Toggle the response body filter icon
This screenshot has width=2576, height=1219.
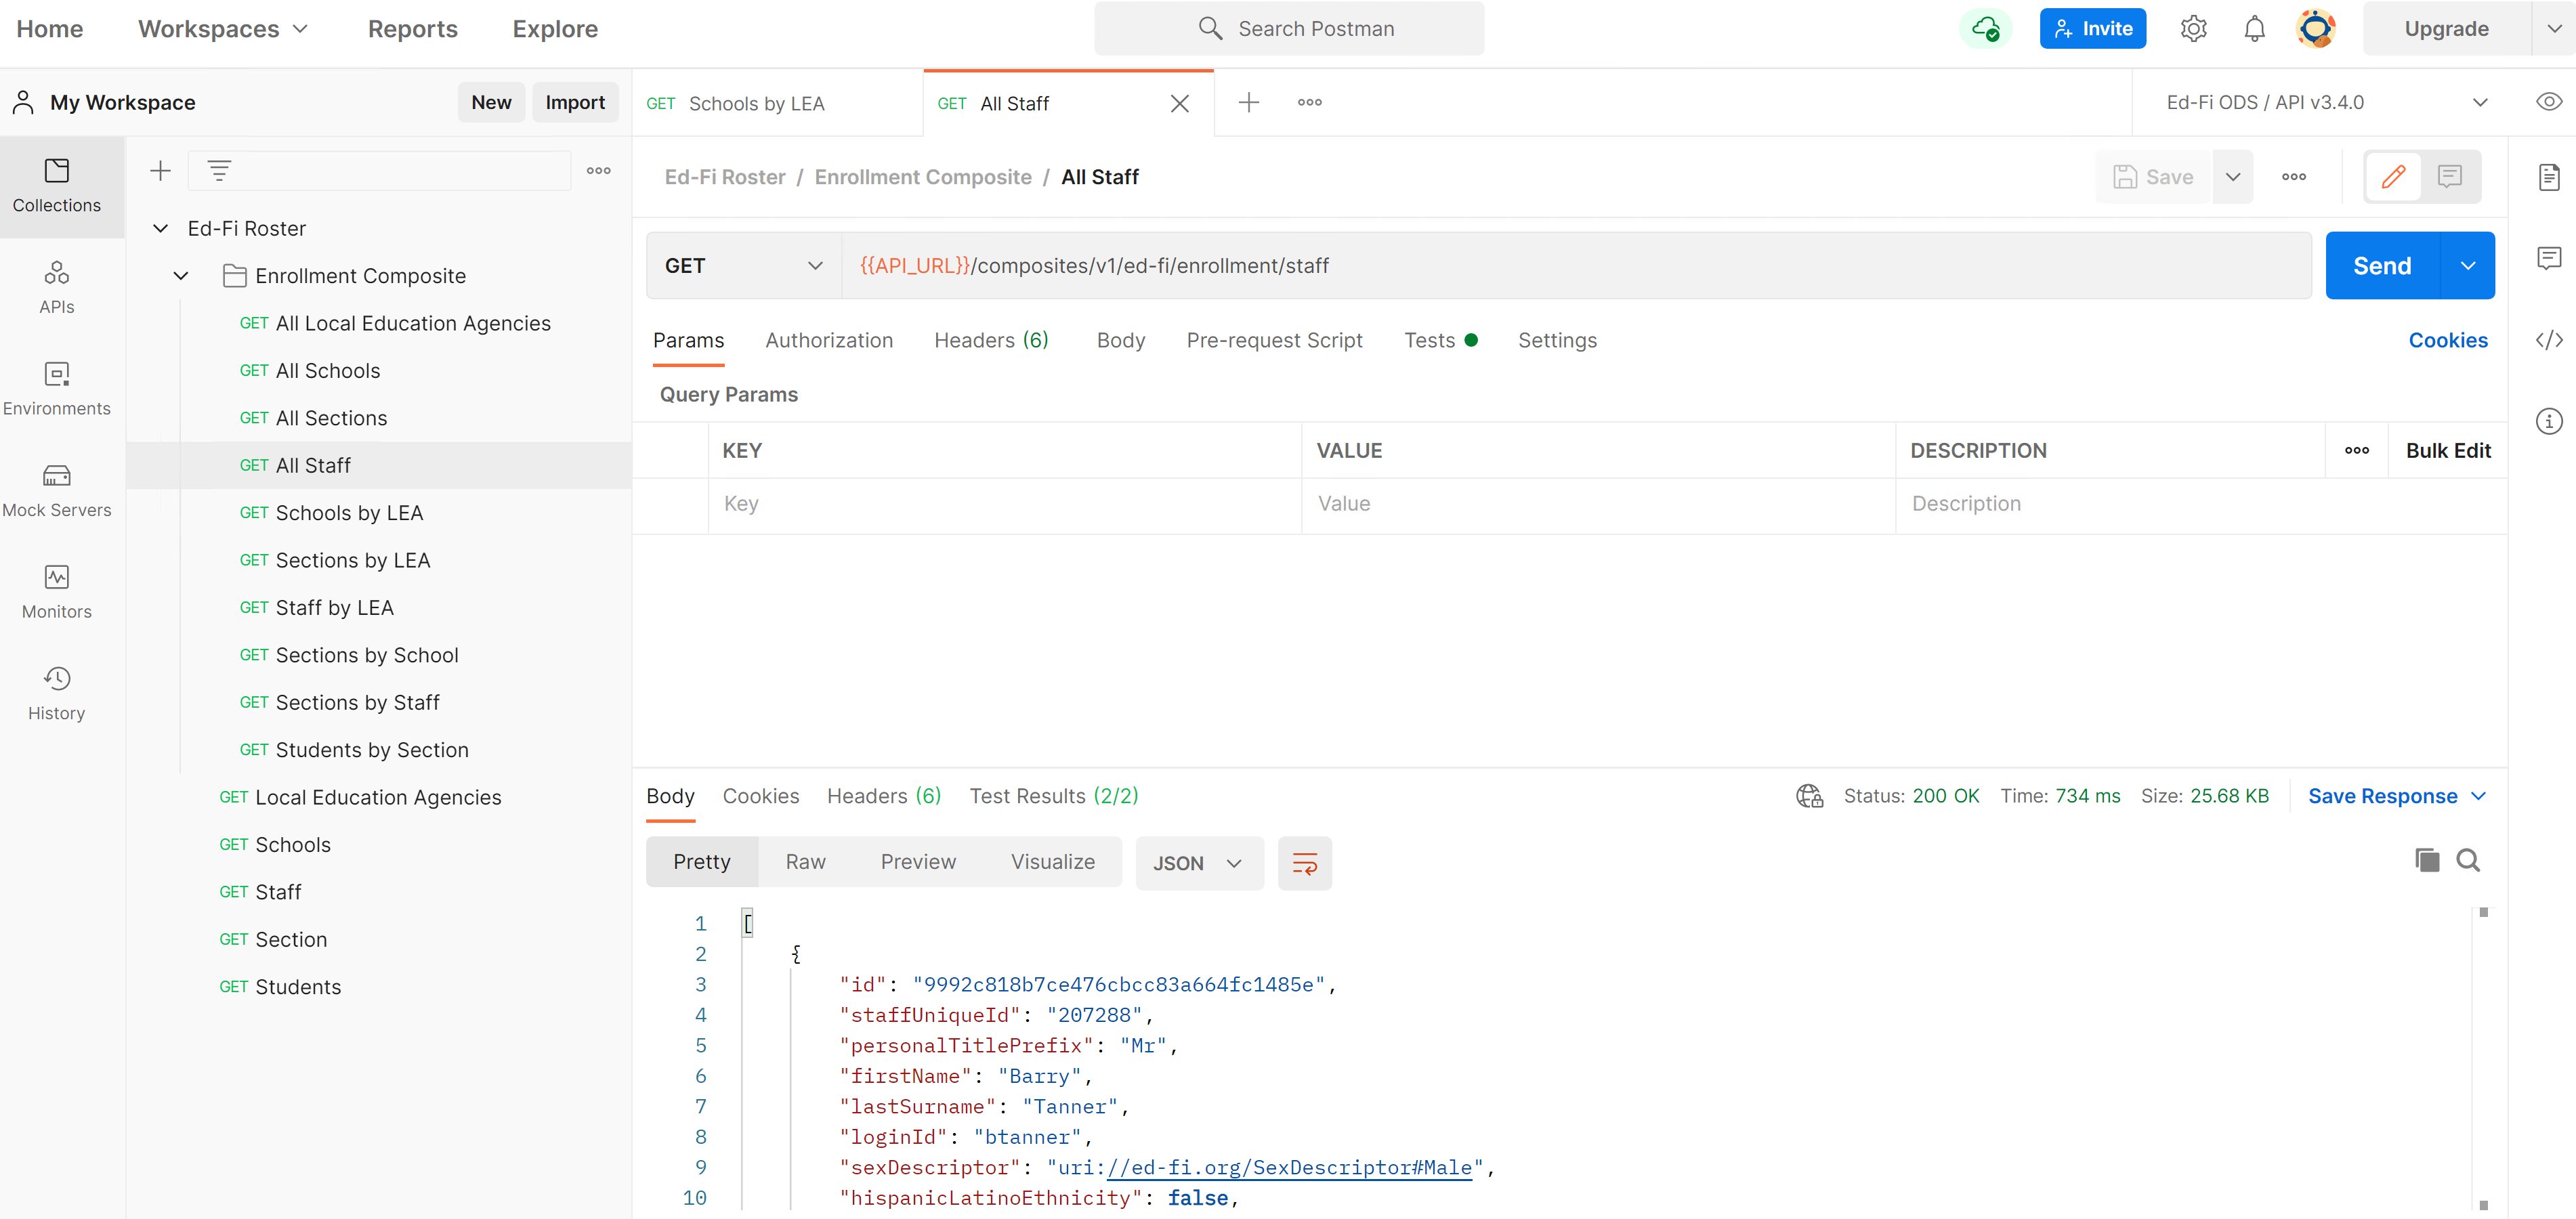(1306, 863)
